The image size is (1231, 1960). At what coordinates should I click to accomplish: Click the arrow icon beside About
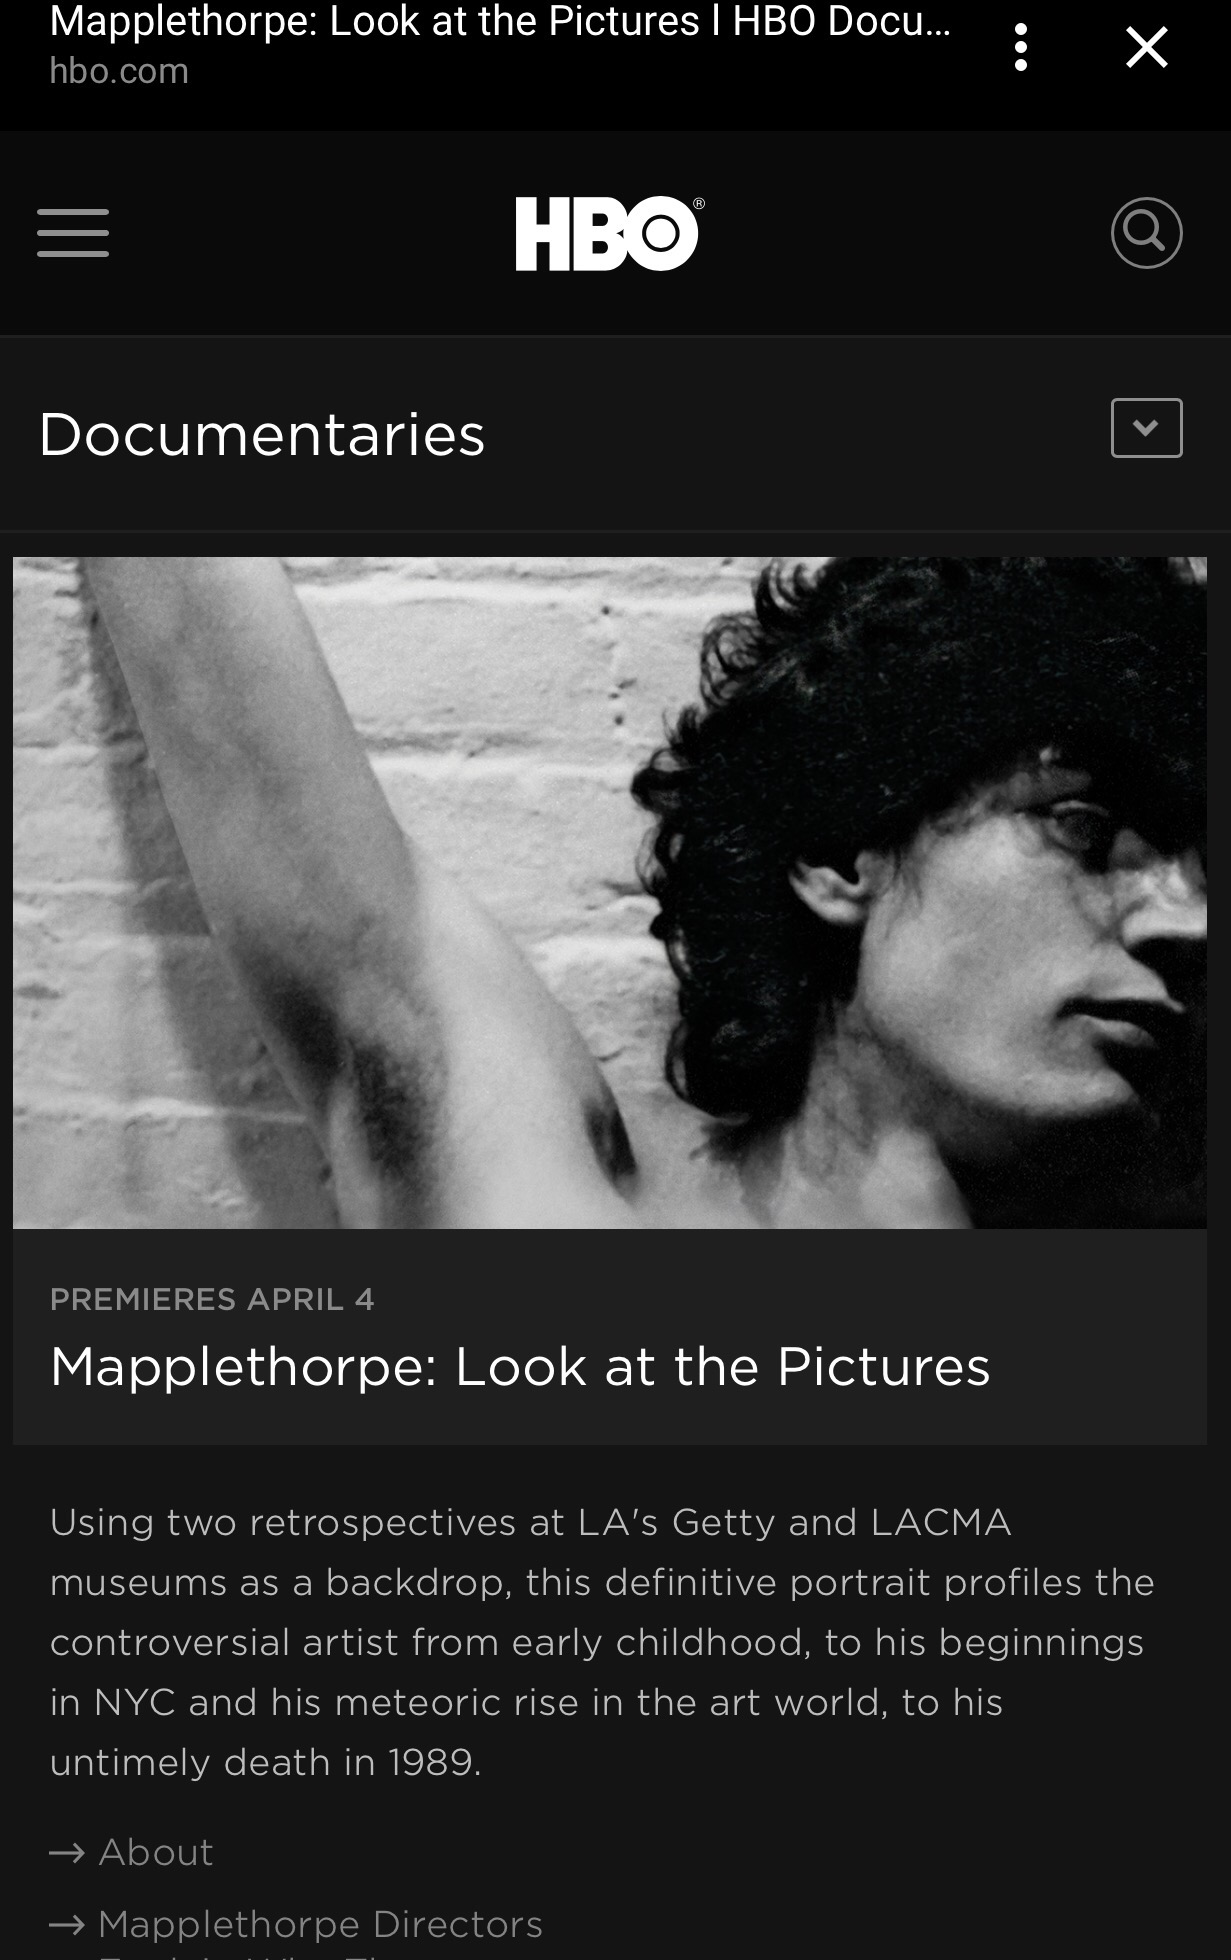click(67, 1853)
